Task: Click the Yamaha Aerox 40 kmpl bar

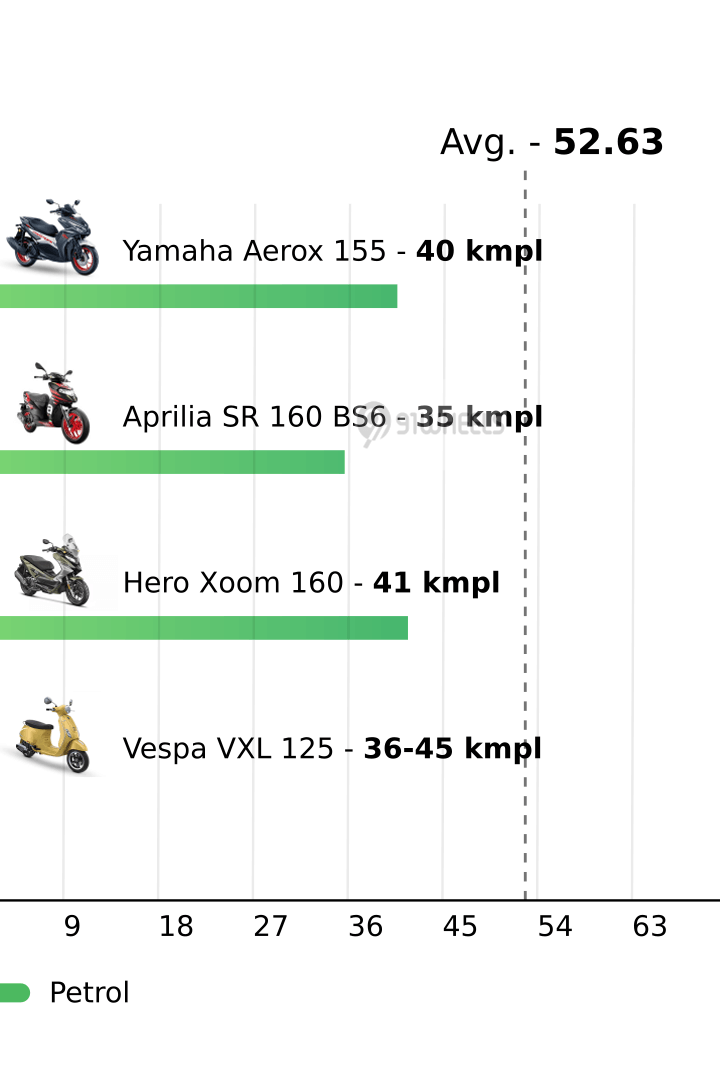Action: click(x=198, y=296)
